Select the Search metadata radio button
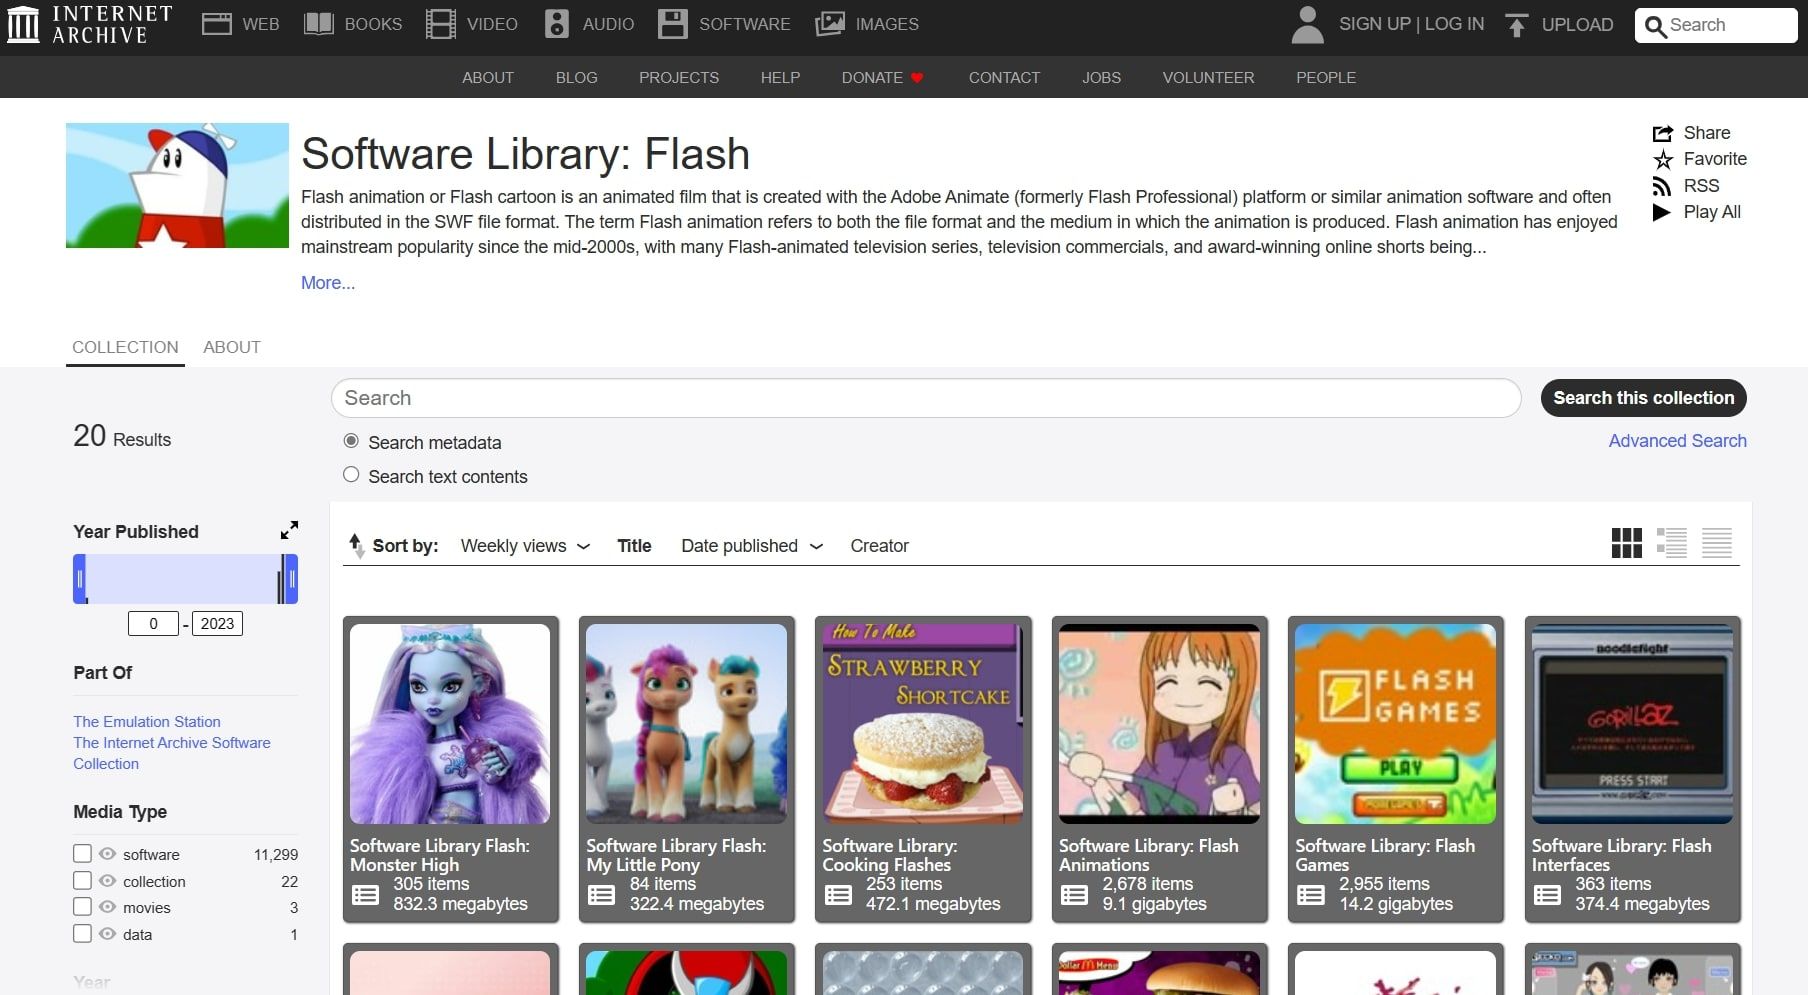 pyautogui.click(x=351, y=440)
